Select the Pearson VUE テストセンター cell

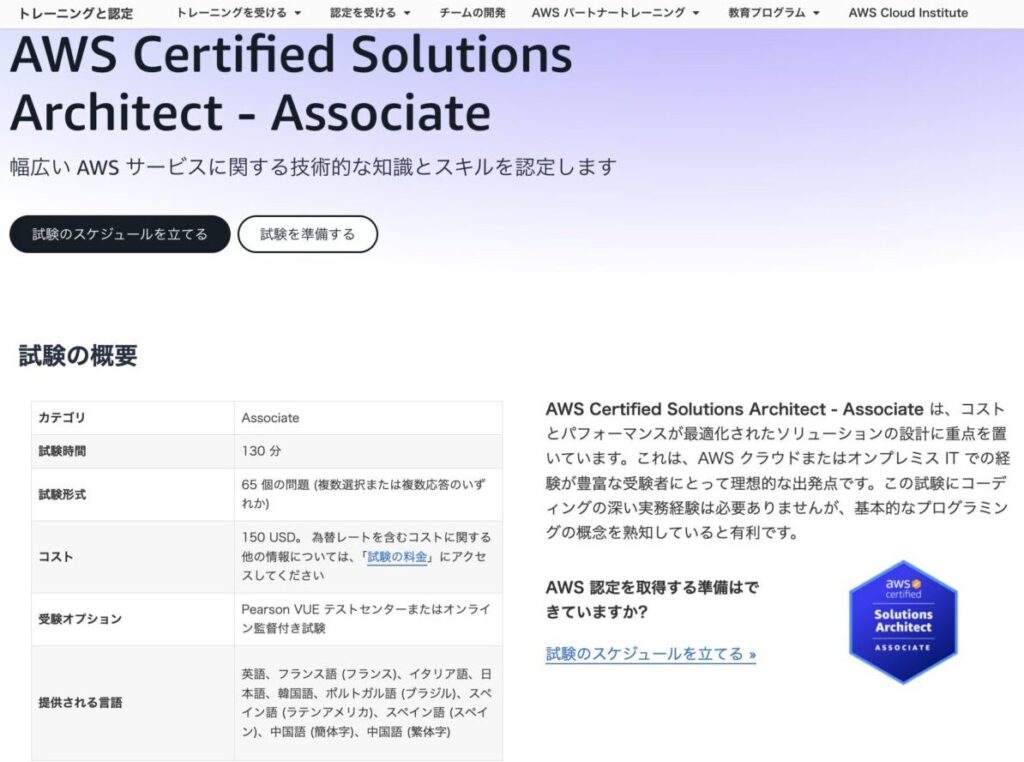tap(366, 619)
